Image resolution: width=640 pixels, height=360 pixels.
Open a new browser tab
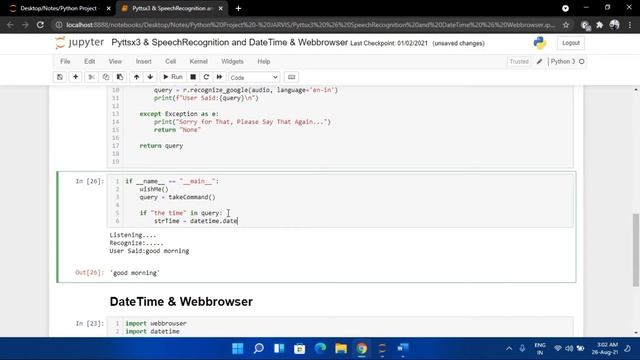point(238,8)
